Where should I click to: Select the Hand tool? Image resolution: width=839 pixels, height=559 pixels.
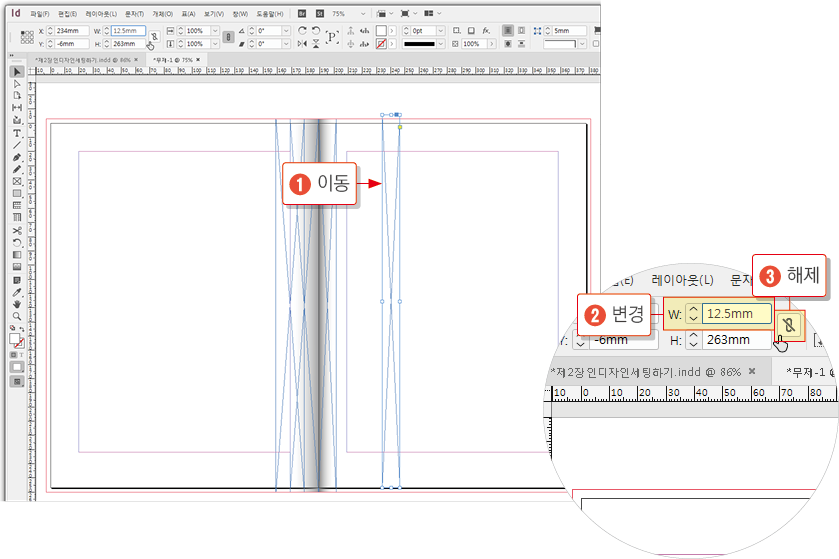pyautogui.click(x=17, y=304)
